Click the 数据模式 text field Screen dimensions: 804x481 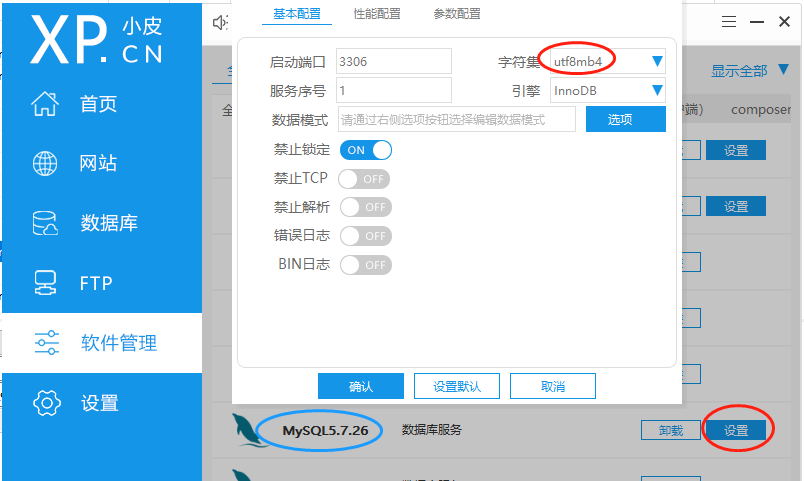coord(457,119)
